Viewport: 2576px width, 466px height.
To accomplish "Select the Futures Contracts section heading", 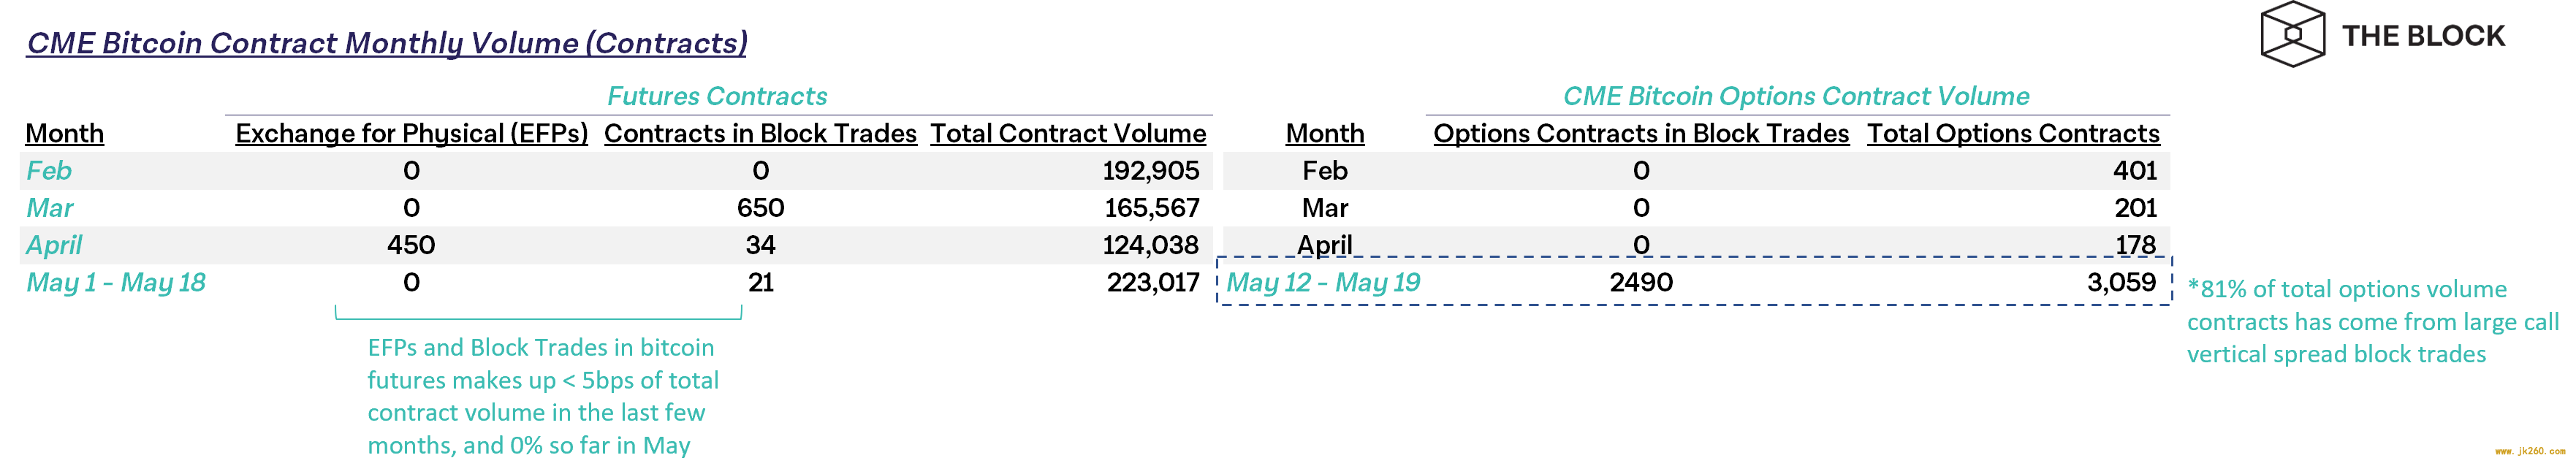I will (717, 96).
